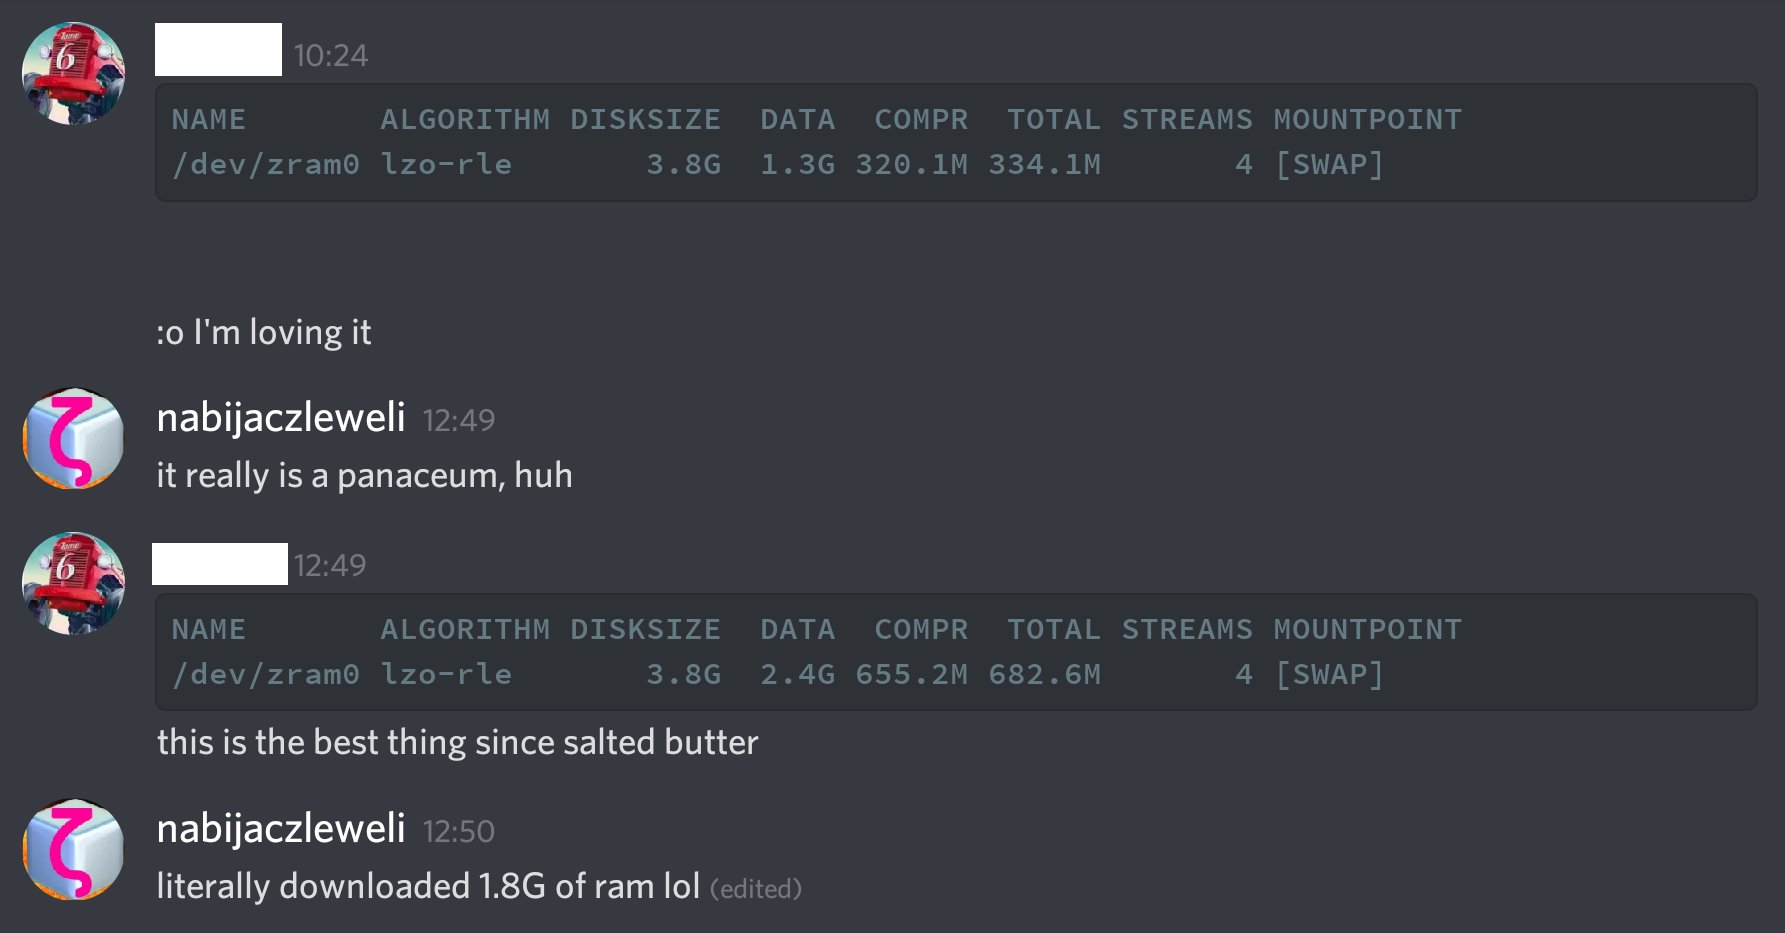Image resolution: width=1785 pixels, height=933 pixels.
Task: Click the 12:50 message timestamp
Action: [x=458, y=832]
